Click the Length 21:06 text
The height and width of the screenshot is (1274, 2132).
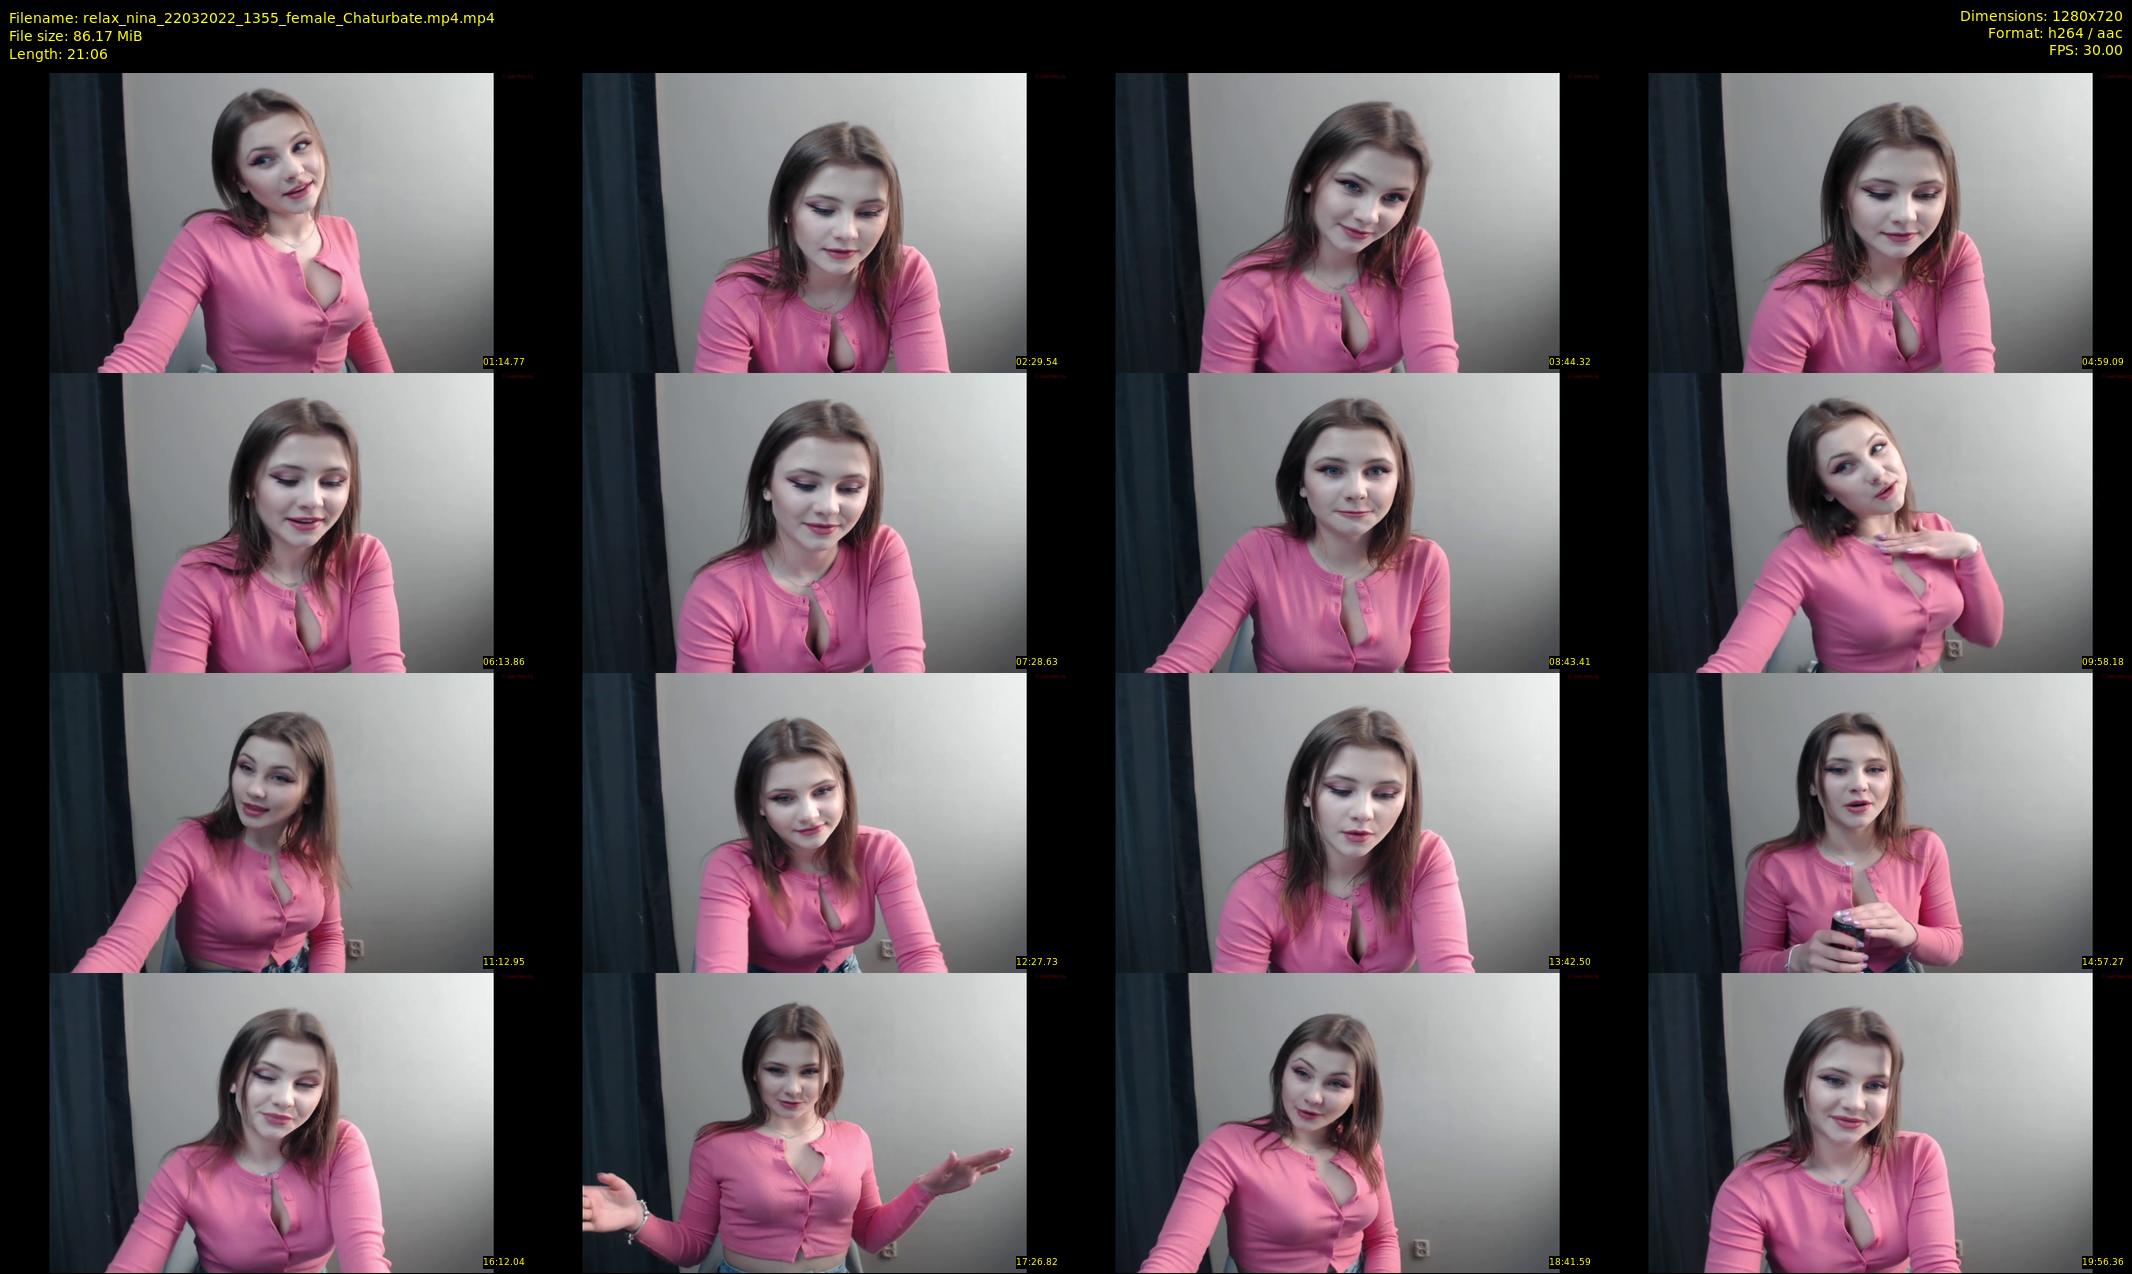[58, 54]
